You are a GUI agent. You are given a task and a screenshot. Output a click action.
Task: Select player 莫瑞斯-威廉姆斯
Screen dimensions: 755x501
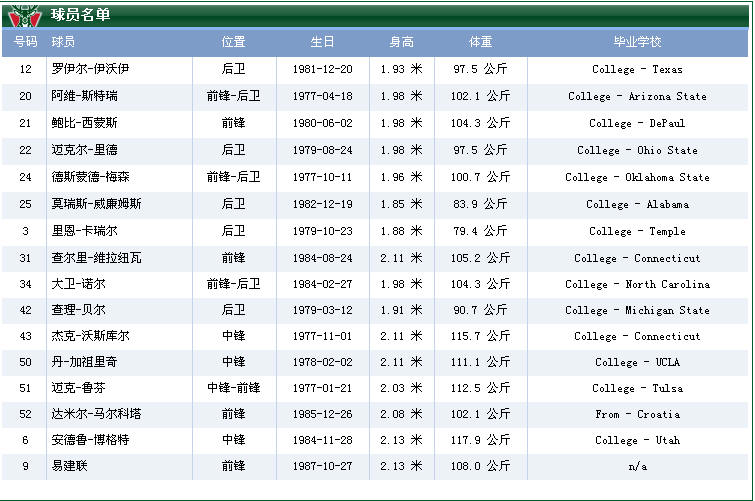click(96, 204)
